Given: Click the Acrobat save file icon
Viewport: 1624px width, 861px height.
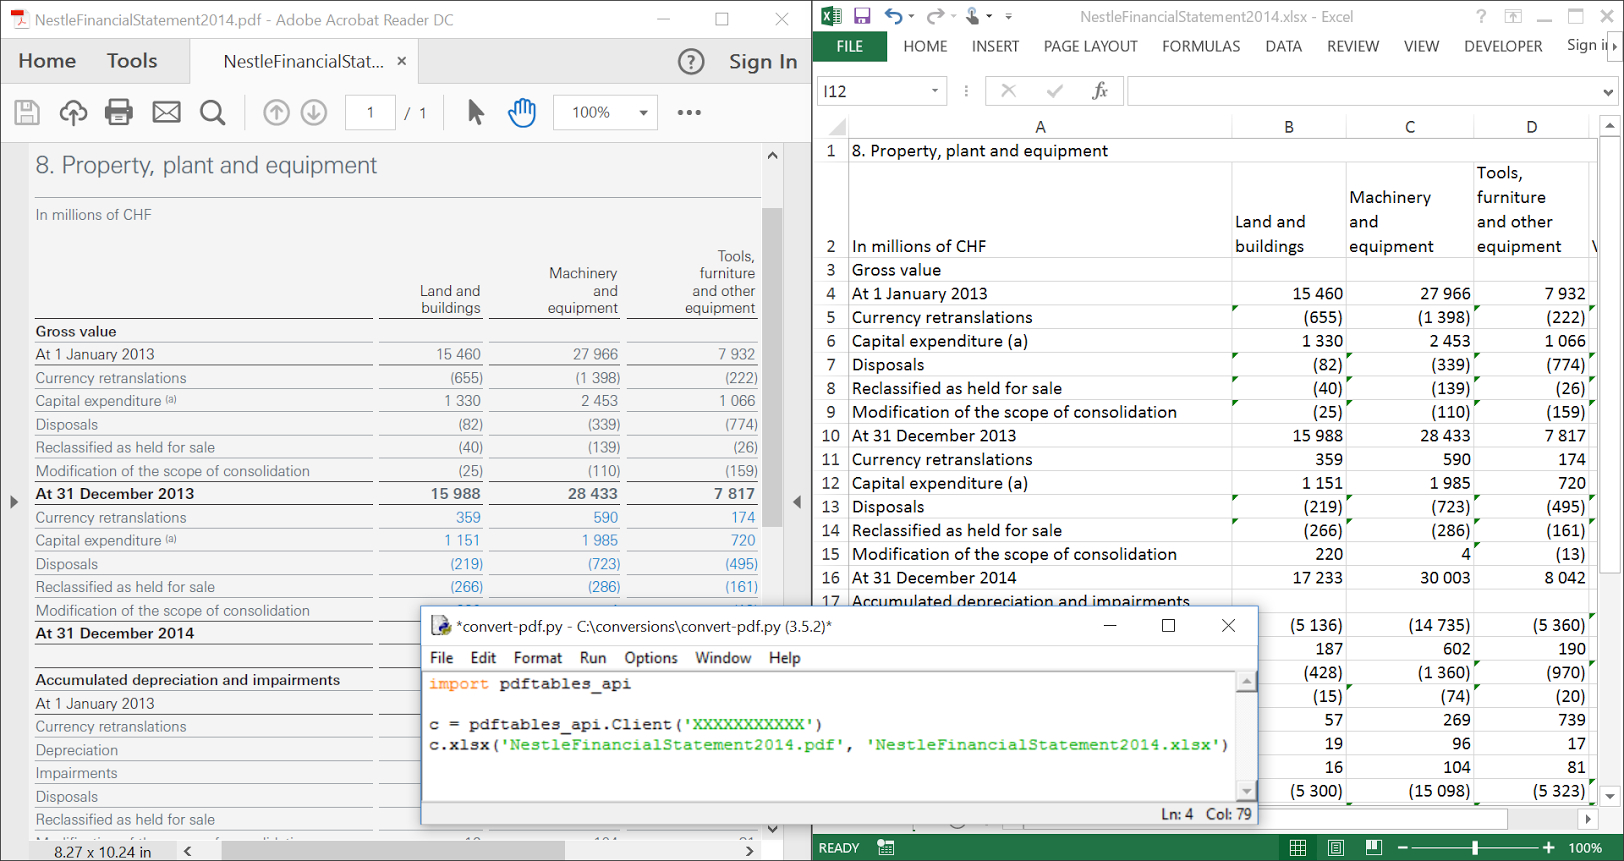Looking at the screenshot, I should 27,113.
